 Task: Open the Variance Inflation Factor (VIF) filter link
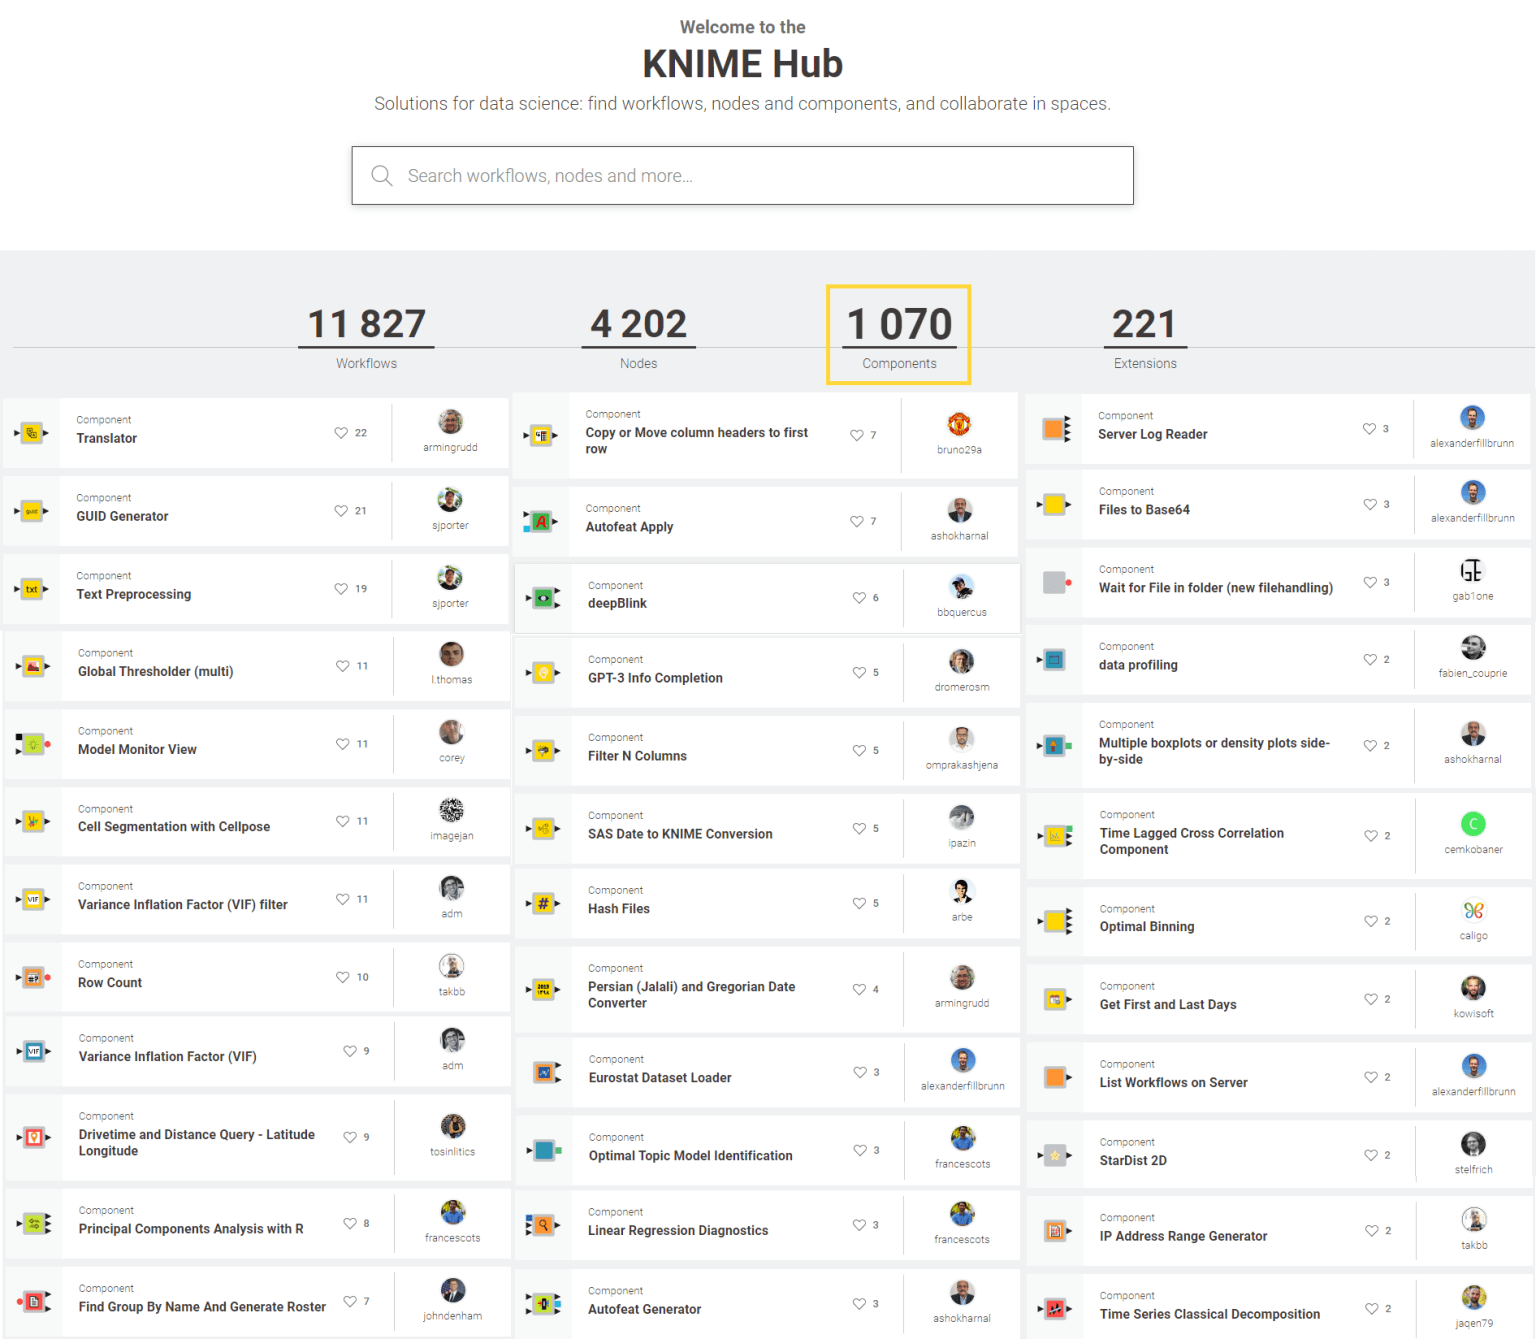[x=183, y=904]
